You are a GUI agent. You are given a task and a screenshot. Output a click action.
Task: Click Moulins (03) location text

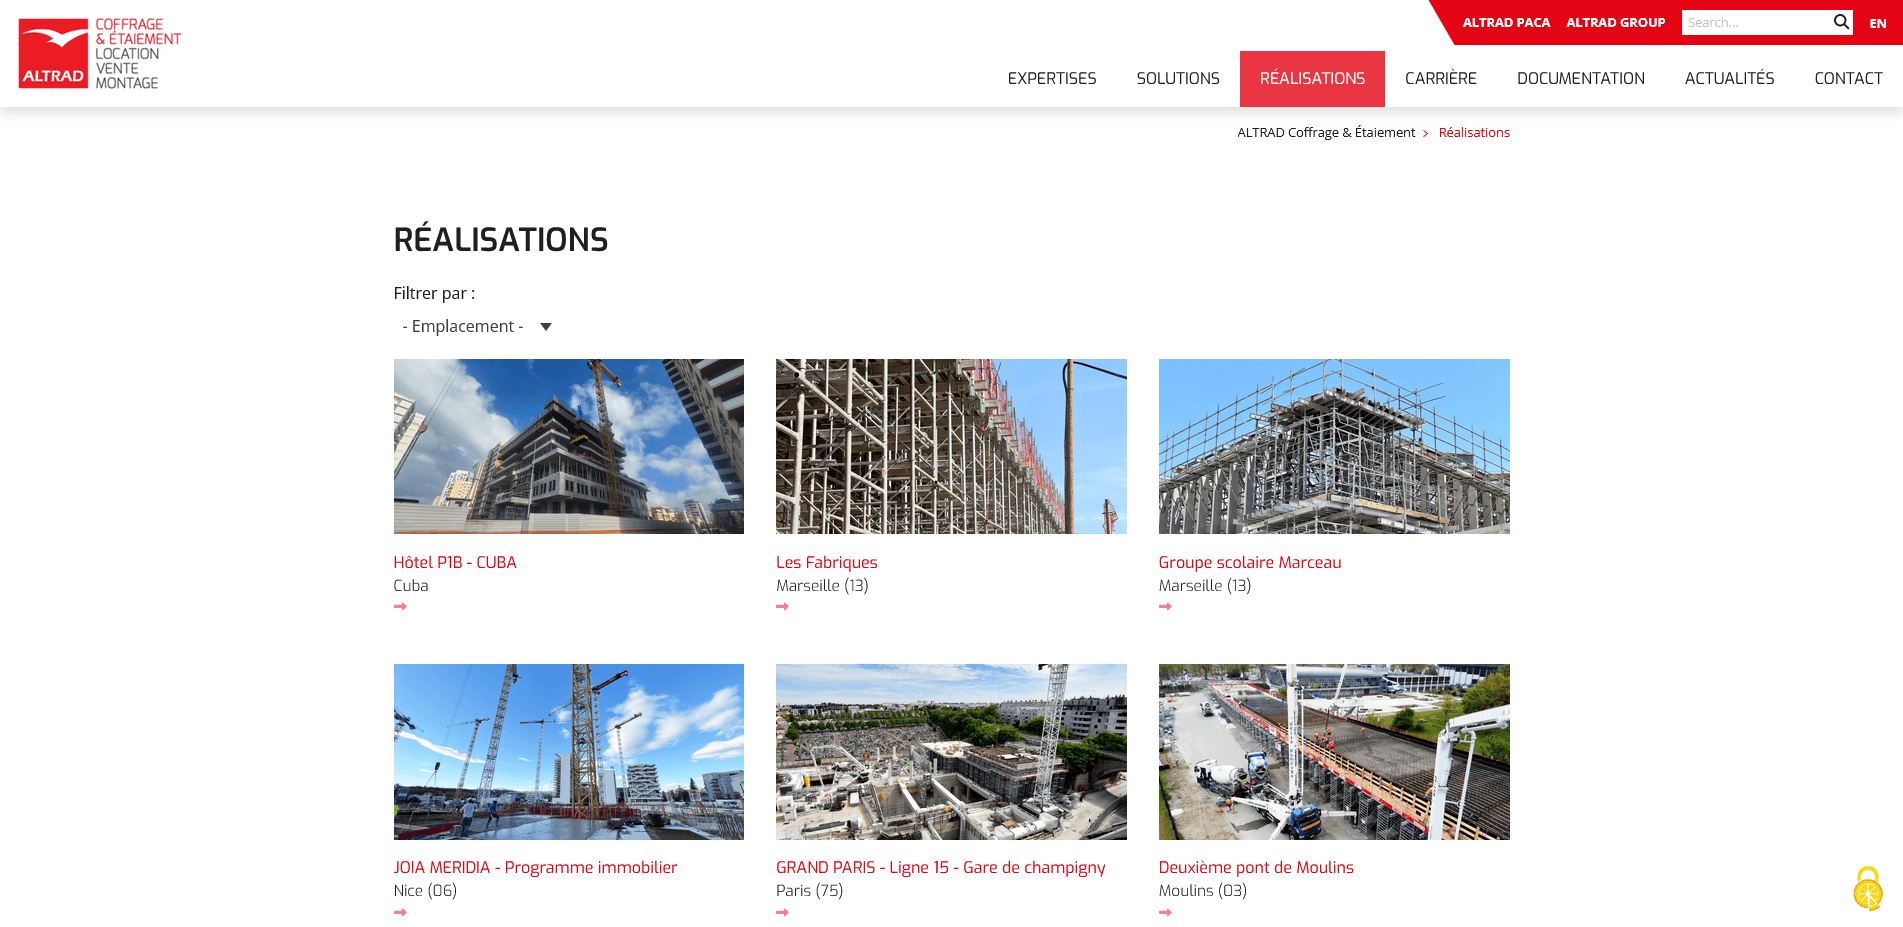(1203, 890)
